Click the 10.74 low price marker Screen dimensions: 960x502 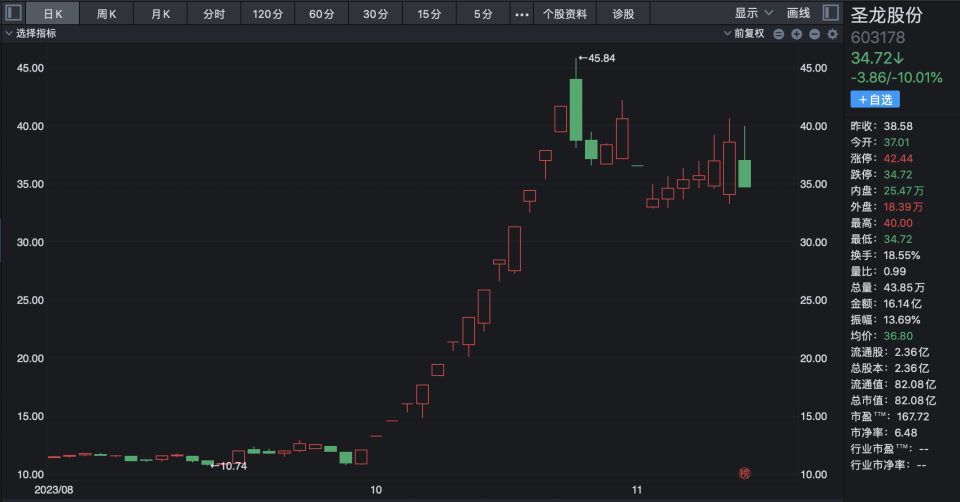coord(228,466)
